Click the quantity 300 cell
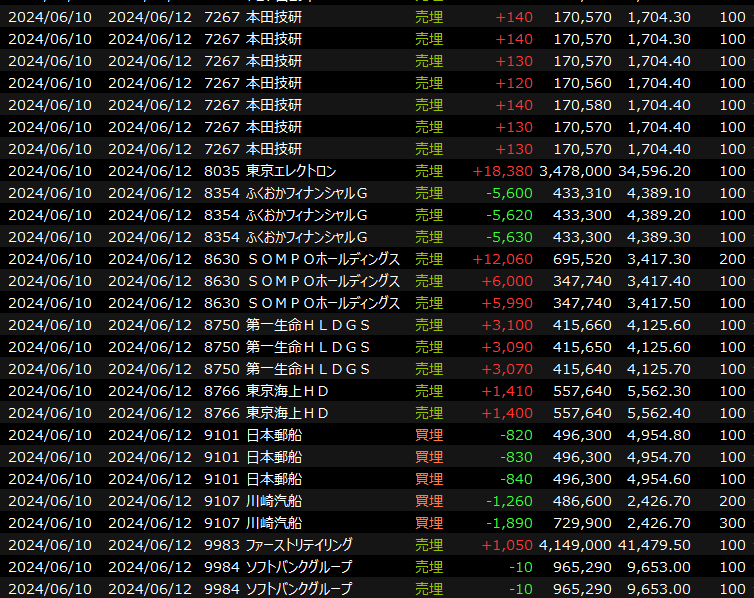 pos(731,523)
